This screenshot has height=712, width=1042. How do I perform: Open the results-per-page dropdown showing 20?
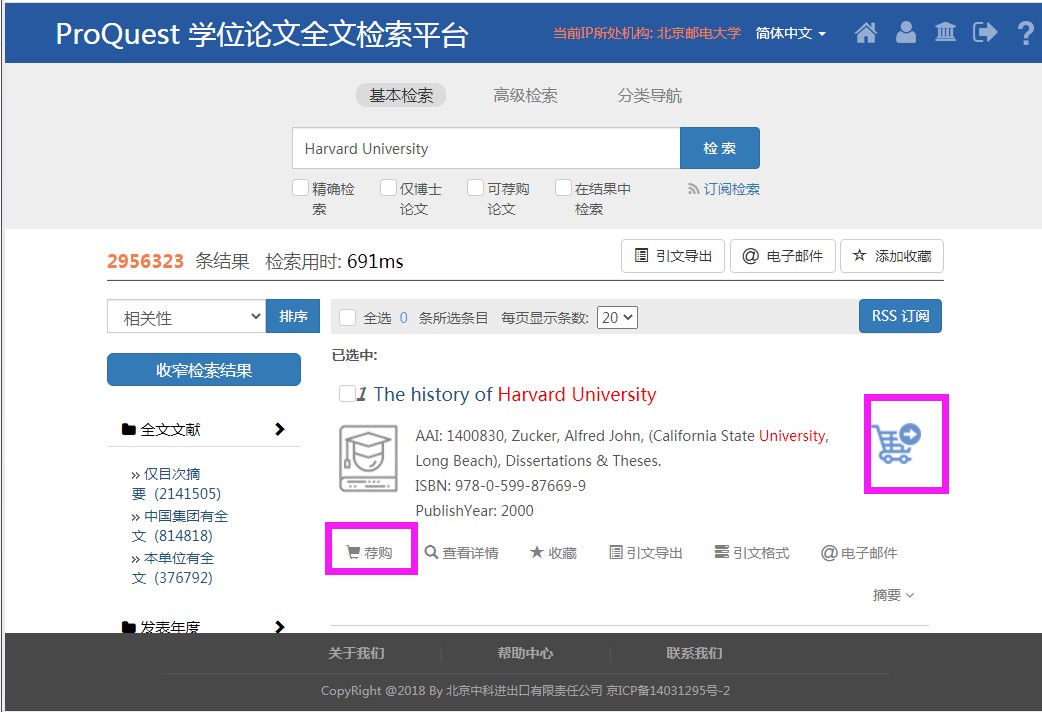617,318
